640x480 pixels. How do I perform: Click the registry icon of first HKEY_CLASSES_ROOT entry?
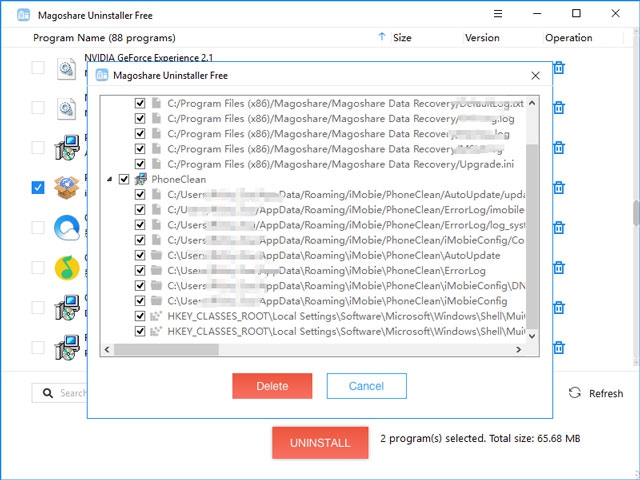156,316
